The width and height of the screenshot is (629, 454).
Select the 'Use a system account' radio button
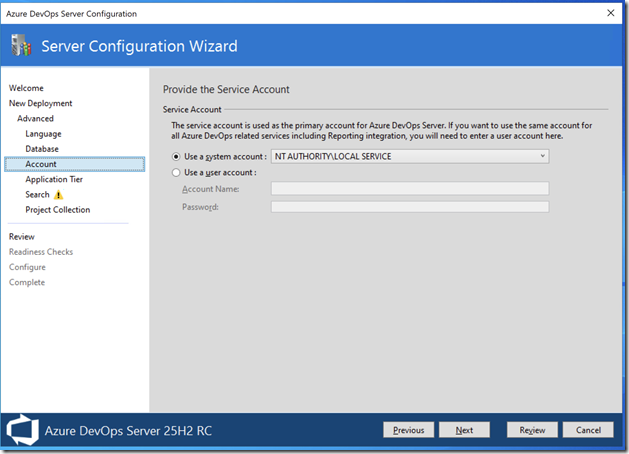(177, 157)
